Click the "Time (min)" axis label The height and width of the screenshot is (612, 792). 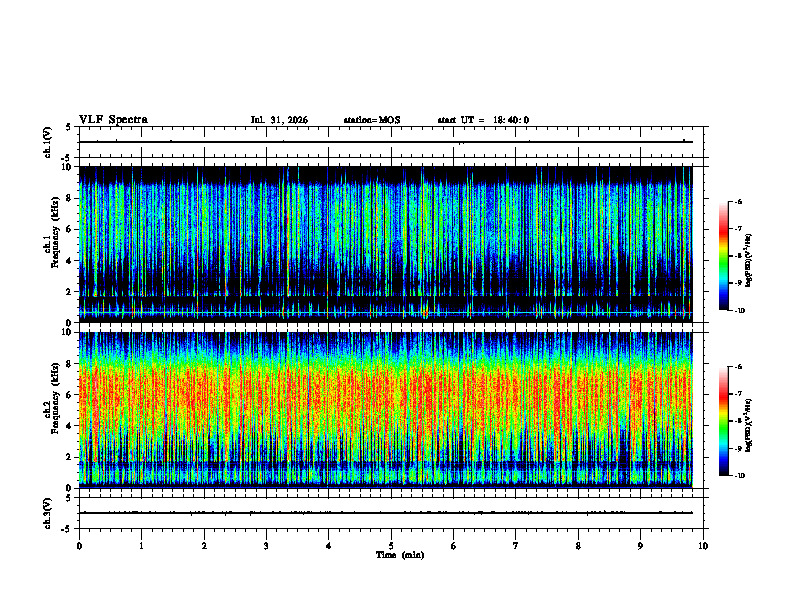pyautogui.click(x=400, y=555)
